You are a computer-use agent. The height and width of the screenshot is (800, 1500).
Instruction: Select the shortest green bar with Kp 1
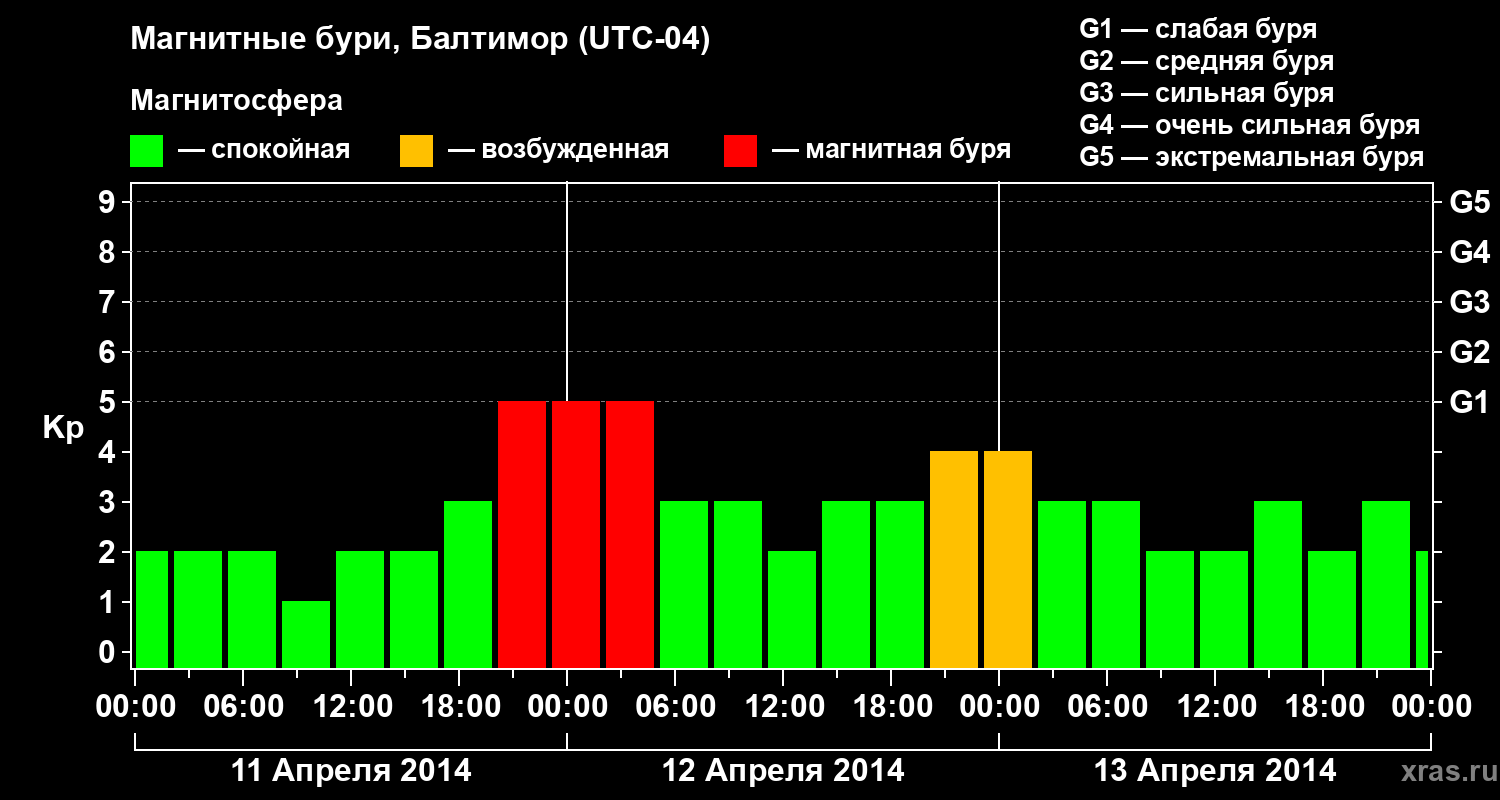point(306,635)
